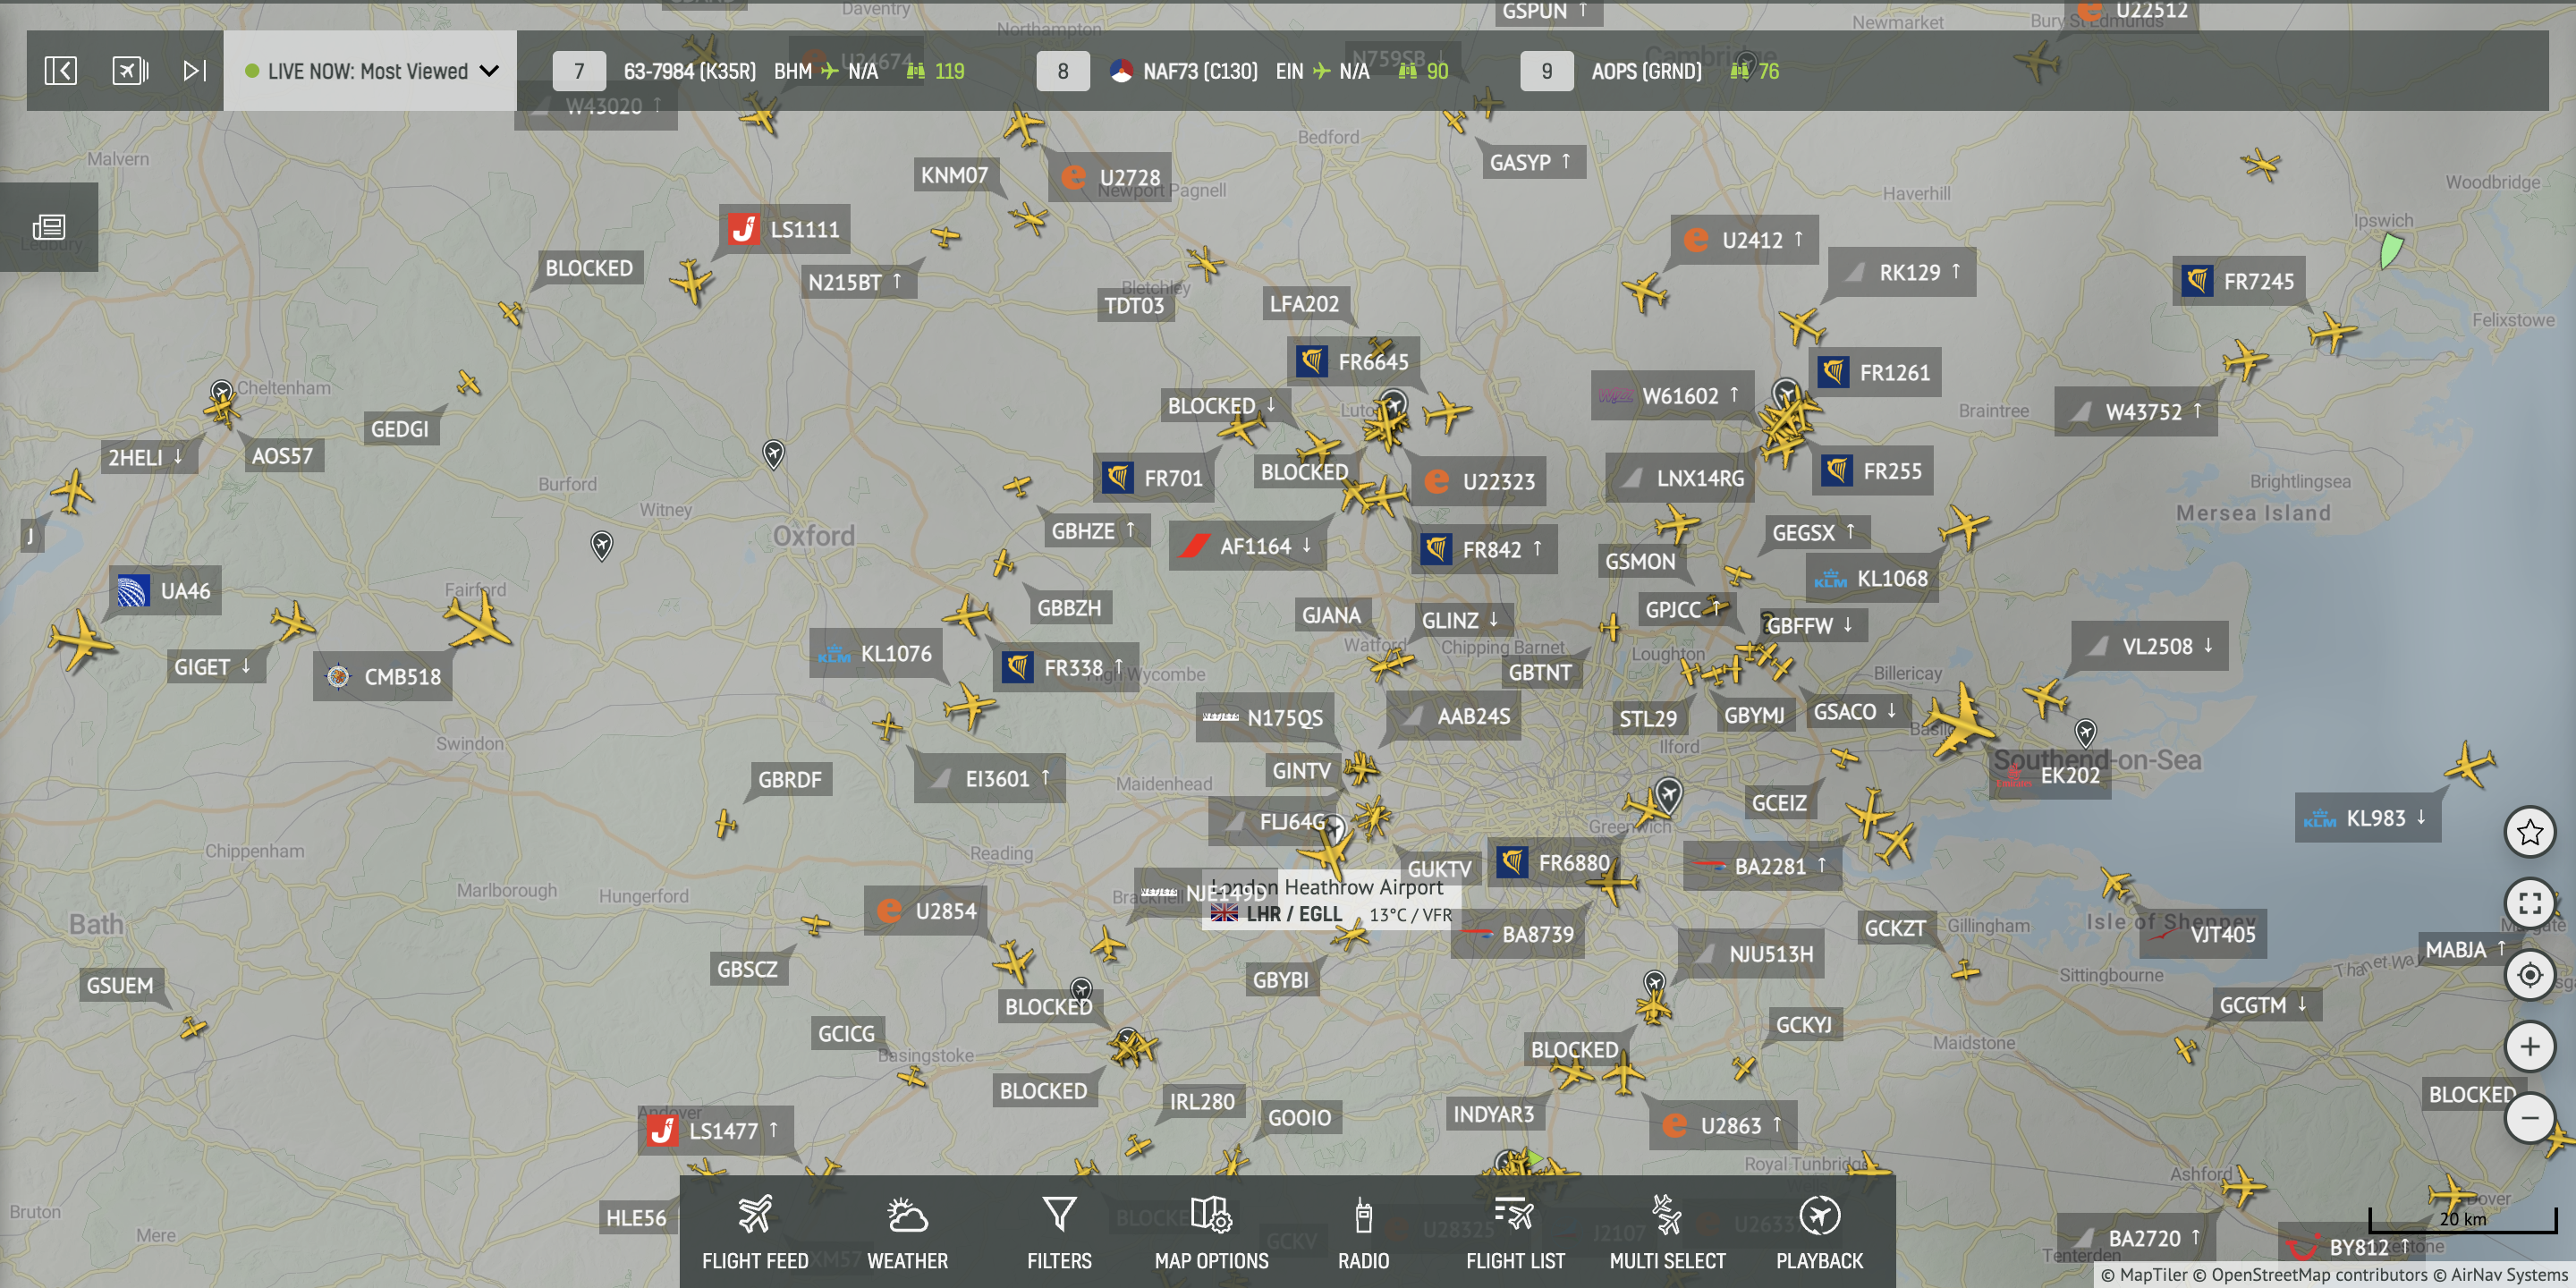Screen dimensions: 2576x1288
Task: Select flight label KL983
Action: coord(2368,818)
